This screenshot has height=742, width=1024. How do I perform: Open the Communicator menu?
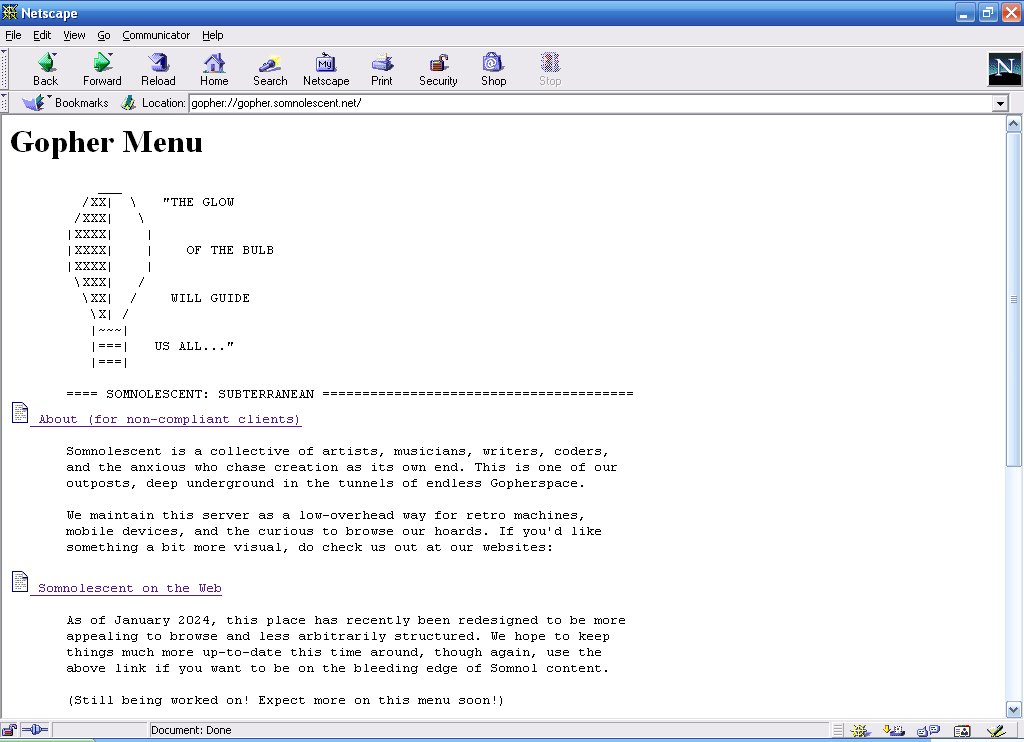(156, 35)
